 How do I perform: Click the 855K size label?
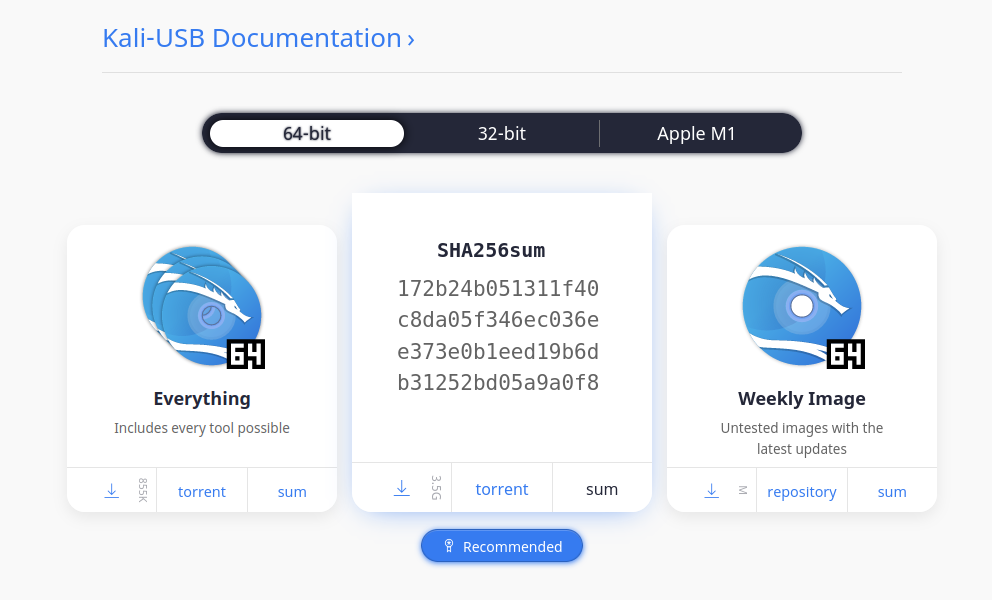tap(143, 491)
